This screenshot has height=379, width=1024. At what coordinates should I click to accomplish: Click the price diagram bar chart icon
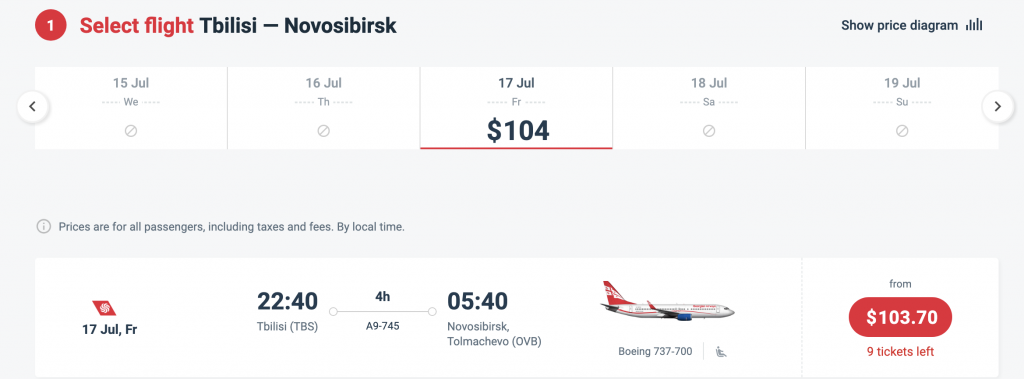(x=974, y=25)
